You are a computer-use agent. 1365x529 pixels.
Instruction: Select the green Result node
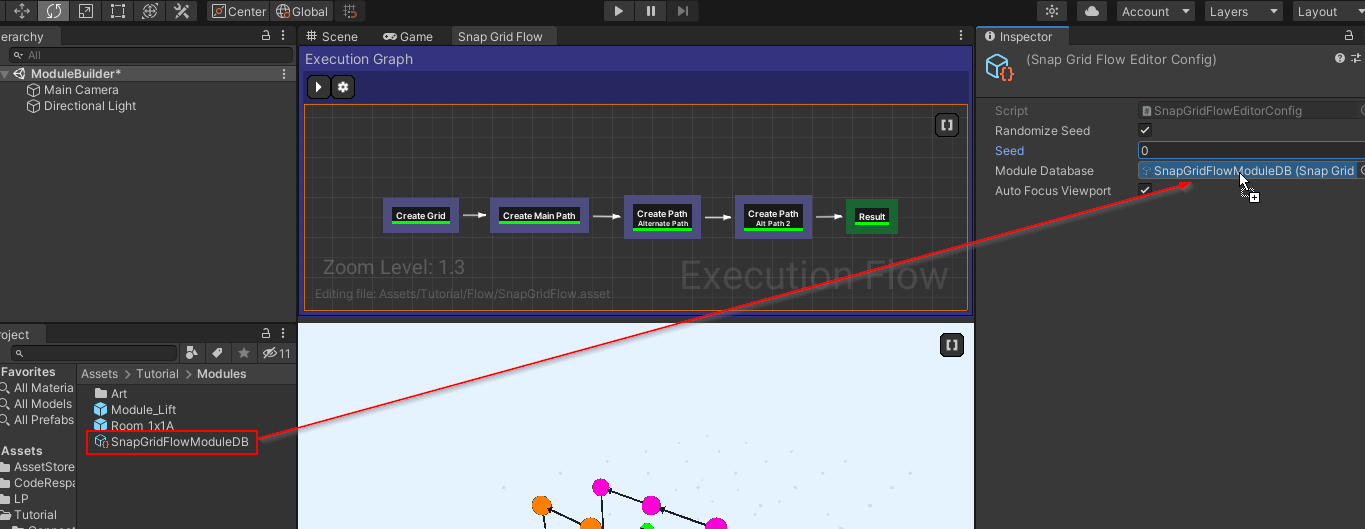coord(872,217)
